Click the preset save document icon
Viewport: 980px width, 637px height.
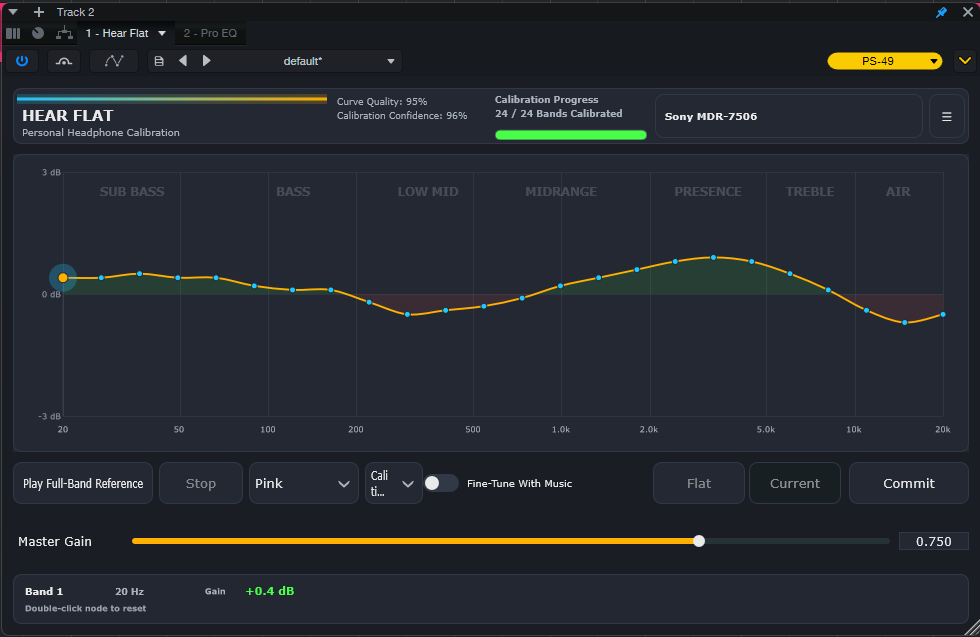[x=159, y=61]
